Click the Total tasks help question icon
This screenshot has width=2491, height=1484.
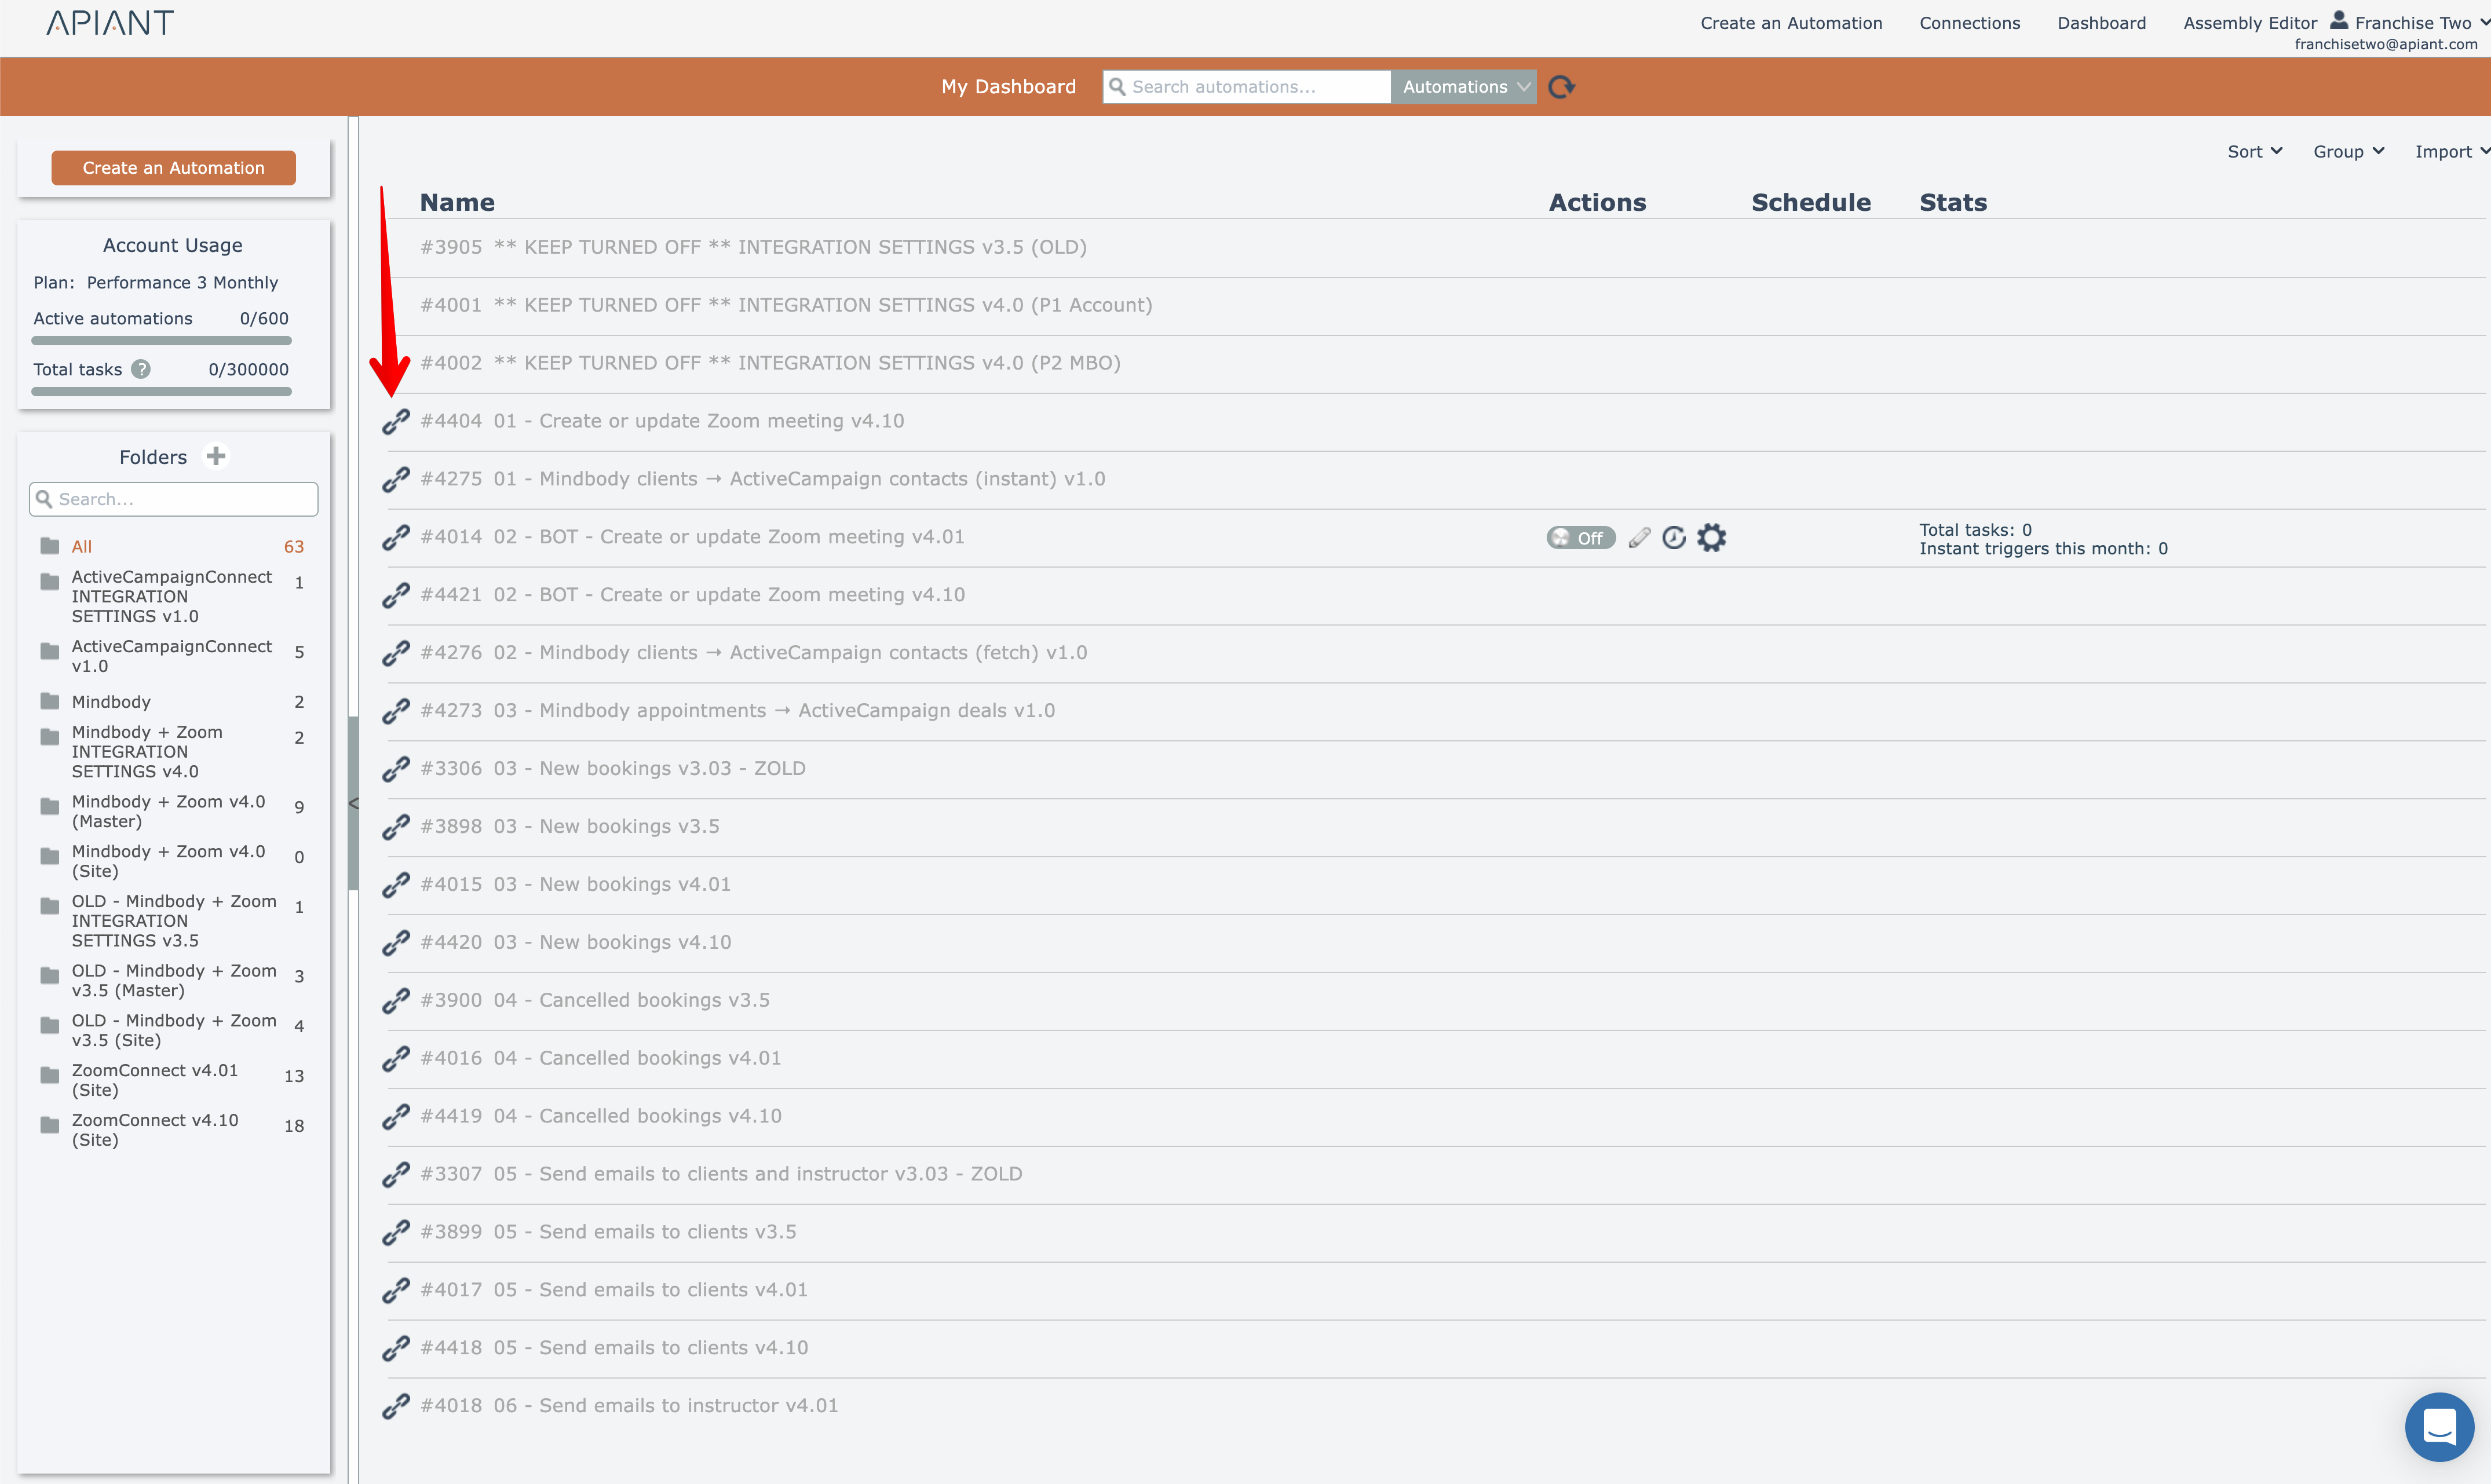142,369
